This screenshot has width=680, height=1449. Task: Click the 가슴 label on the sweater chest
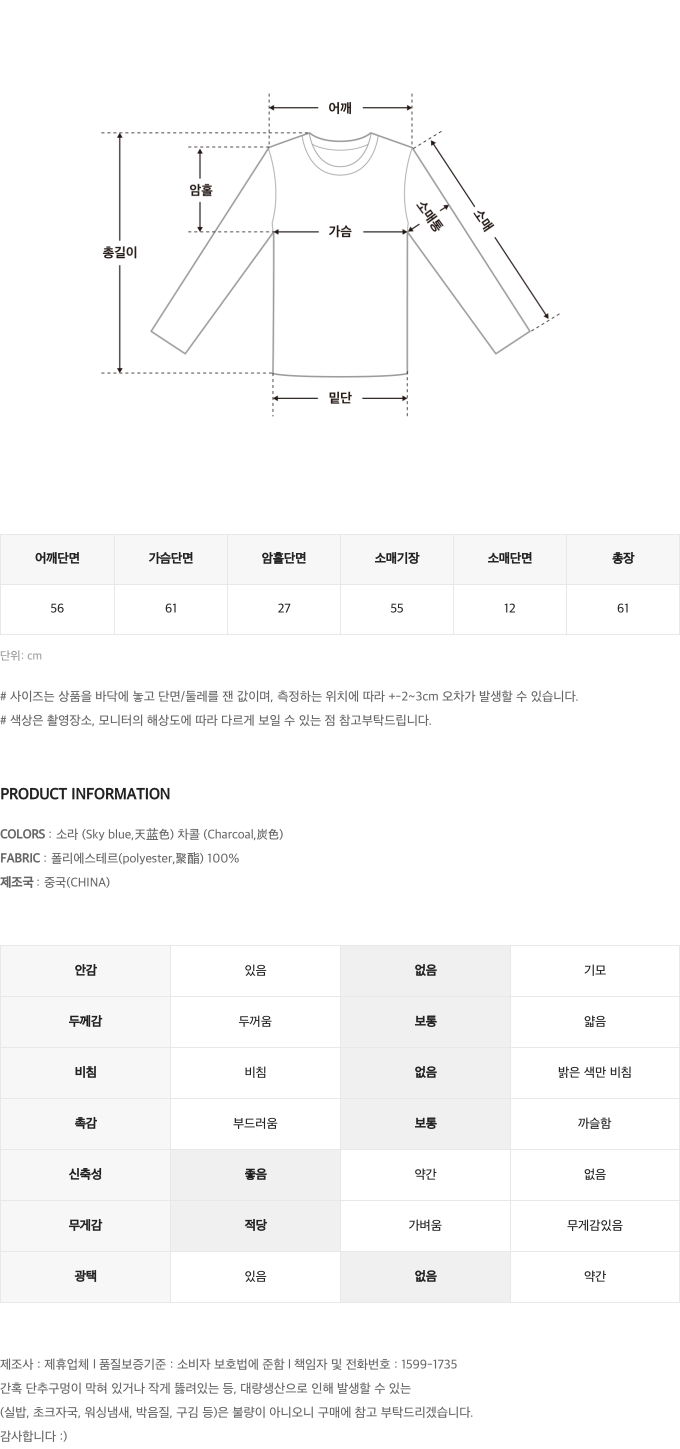pyautogui.click(x=340, y=231)
